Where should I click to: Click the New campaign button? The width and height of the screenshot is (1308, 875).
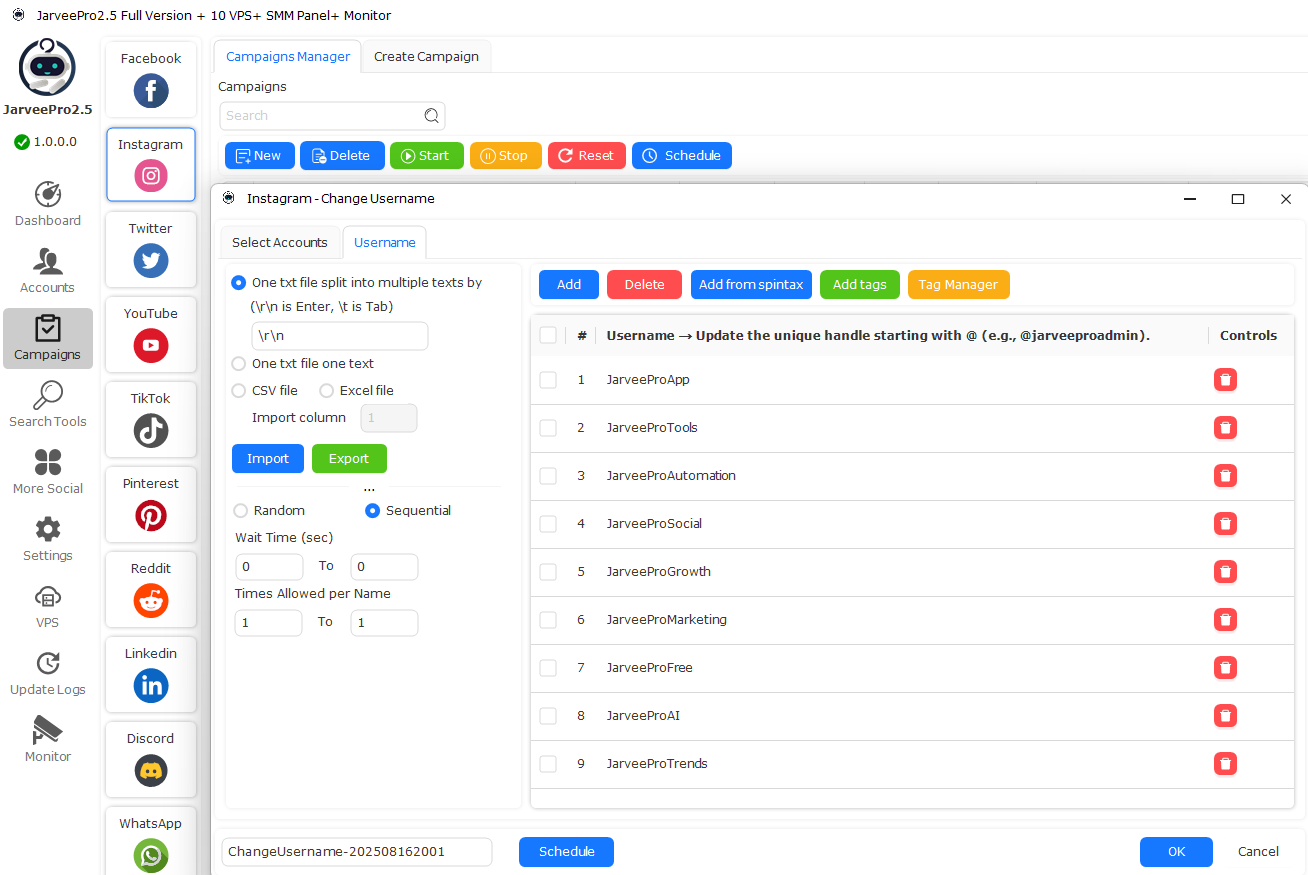260,156
